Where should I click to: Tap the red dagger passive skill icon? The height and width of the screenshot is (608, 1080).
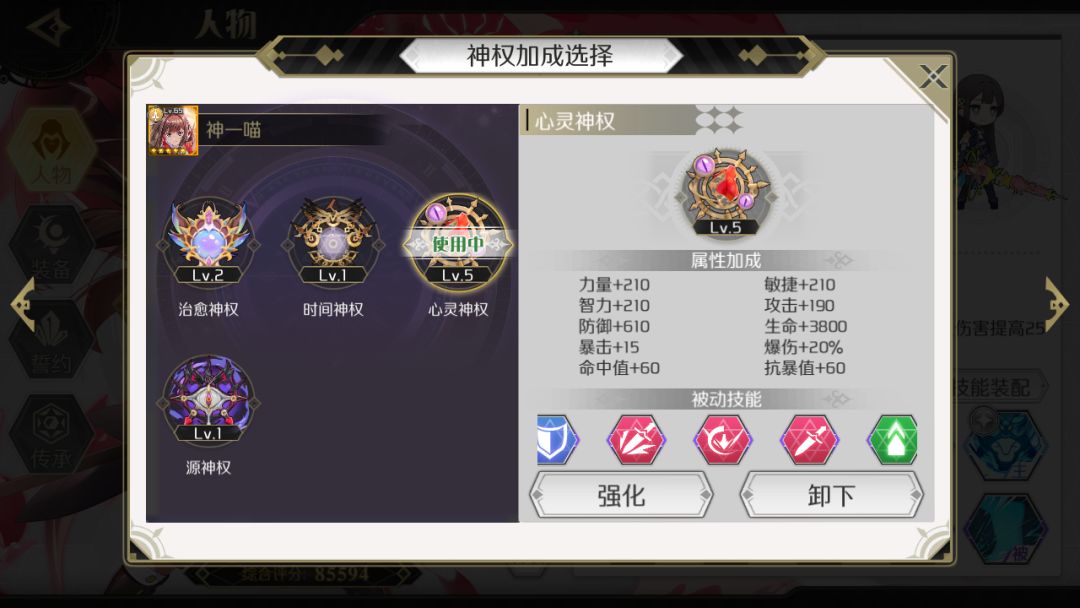pos(809,439)
